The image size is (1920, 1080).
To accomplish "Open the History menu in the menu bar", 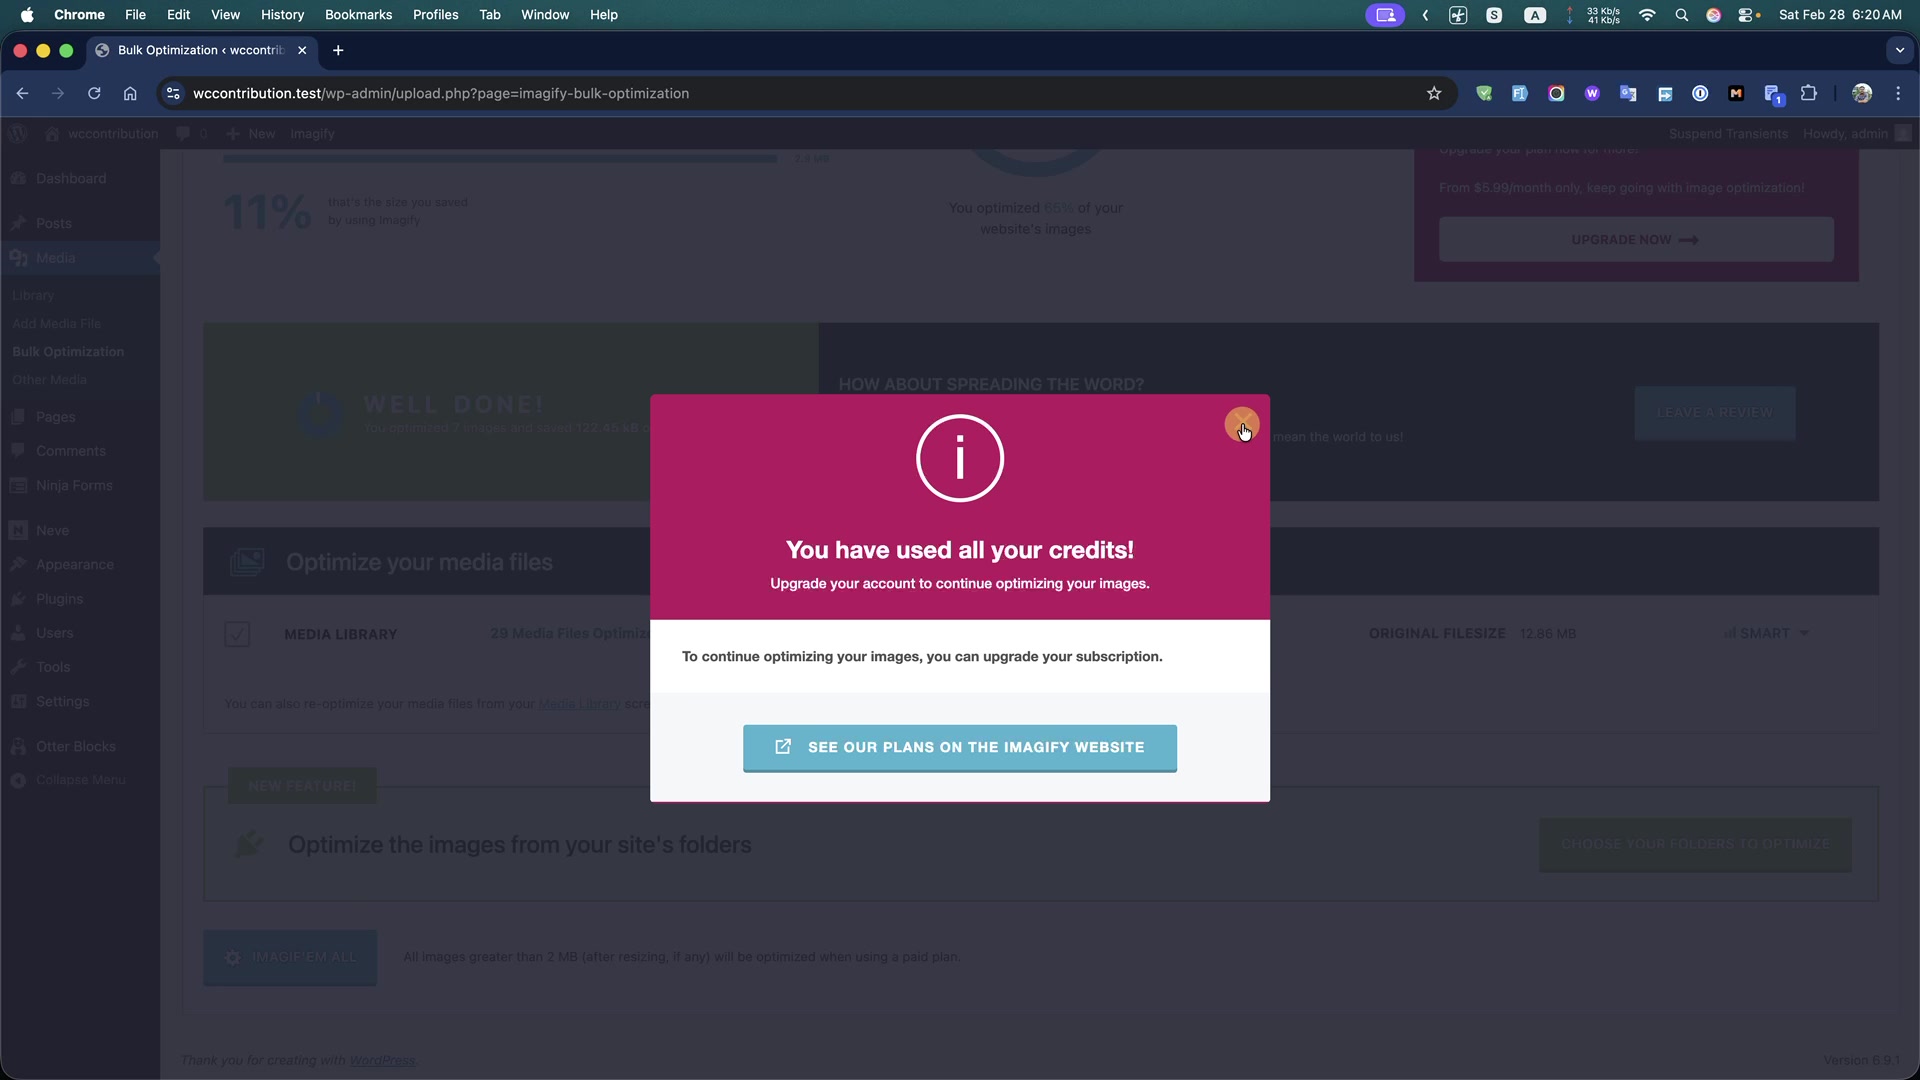I will tap(282, 15).
